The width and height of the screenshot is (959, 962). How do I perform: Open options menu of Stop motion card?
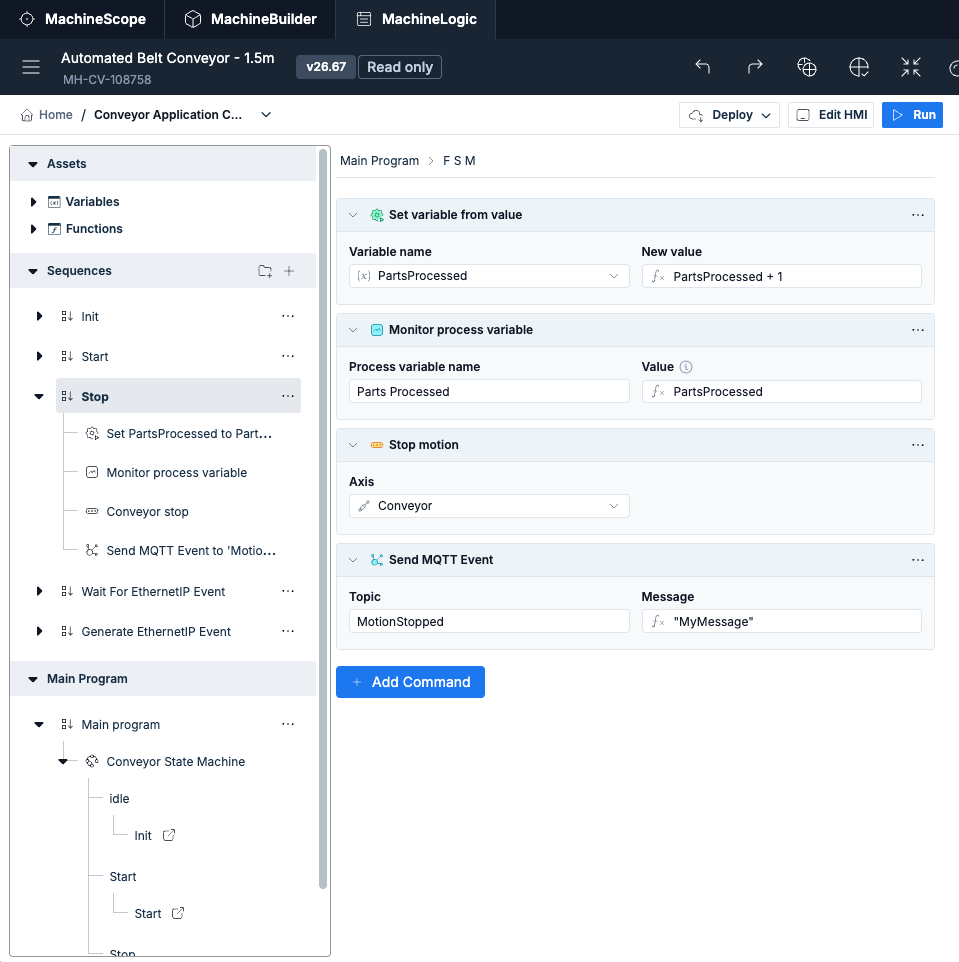[x=917, y=445]
